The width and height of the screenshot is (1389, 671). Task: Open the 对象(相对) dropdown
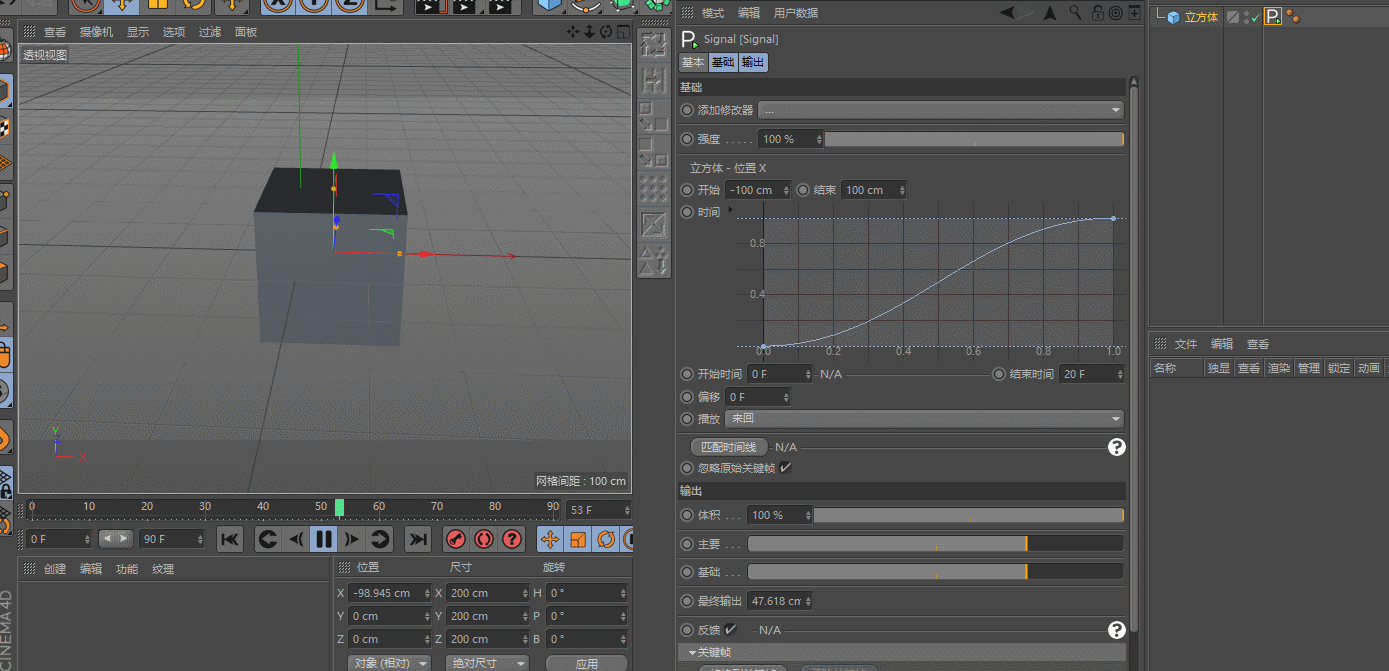(390, 662)
